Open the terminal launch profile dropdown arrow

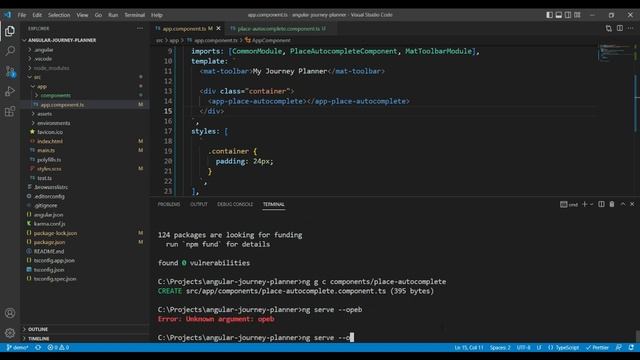591,204
